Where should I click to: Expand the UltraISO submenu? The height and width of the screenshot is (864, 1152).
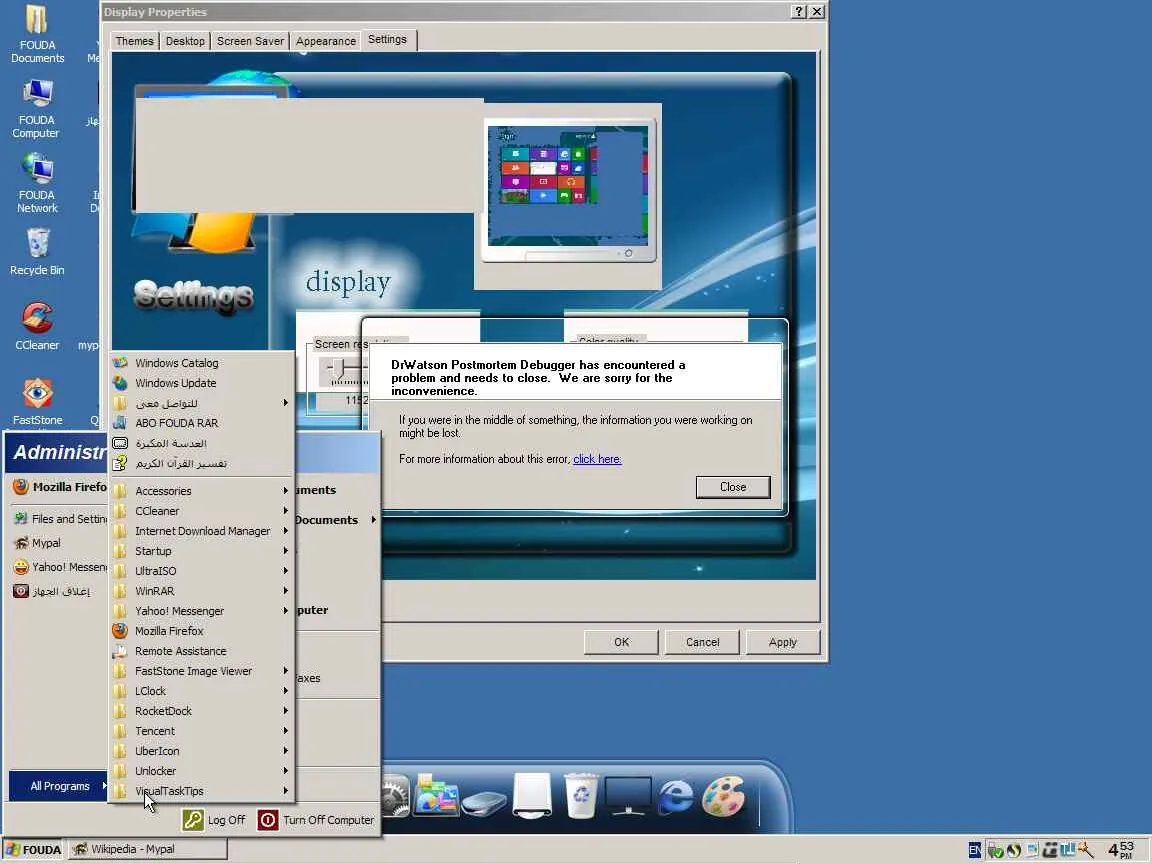coord(202,571)
